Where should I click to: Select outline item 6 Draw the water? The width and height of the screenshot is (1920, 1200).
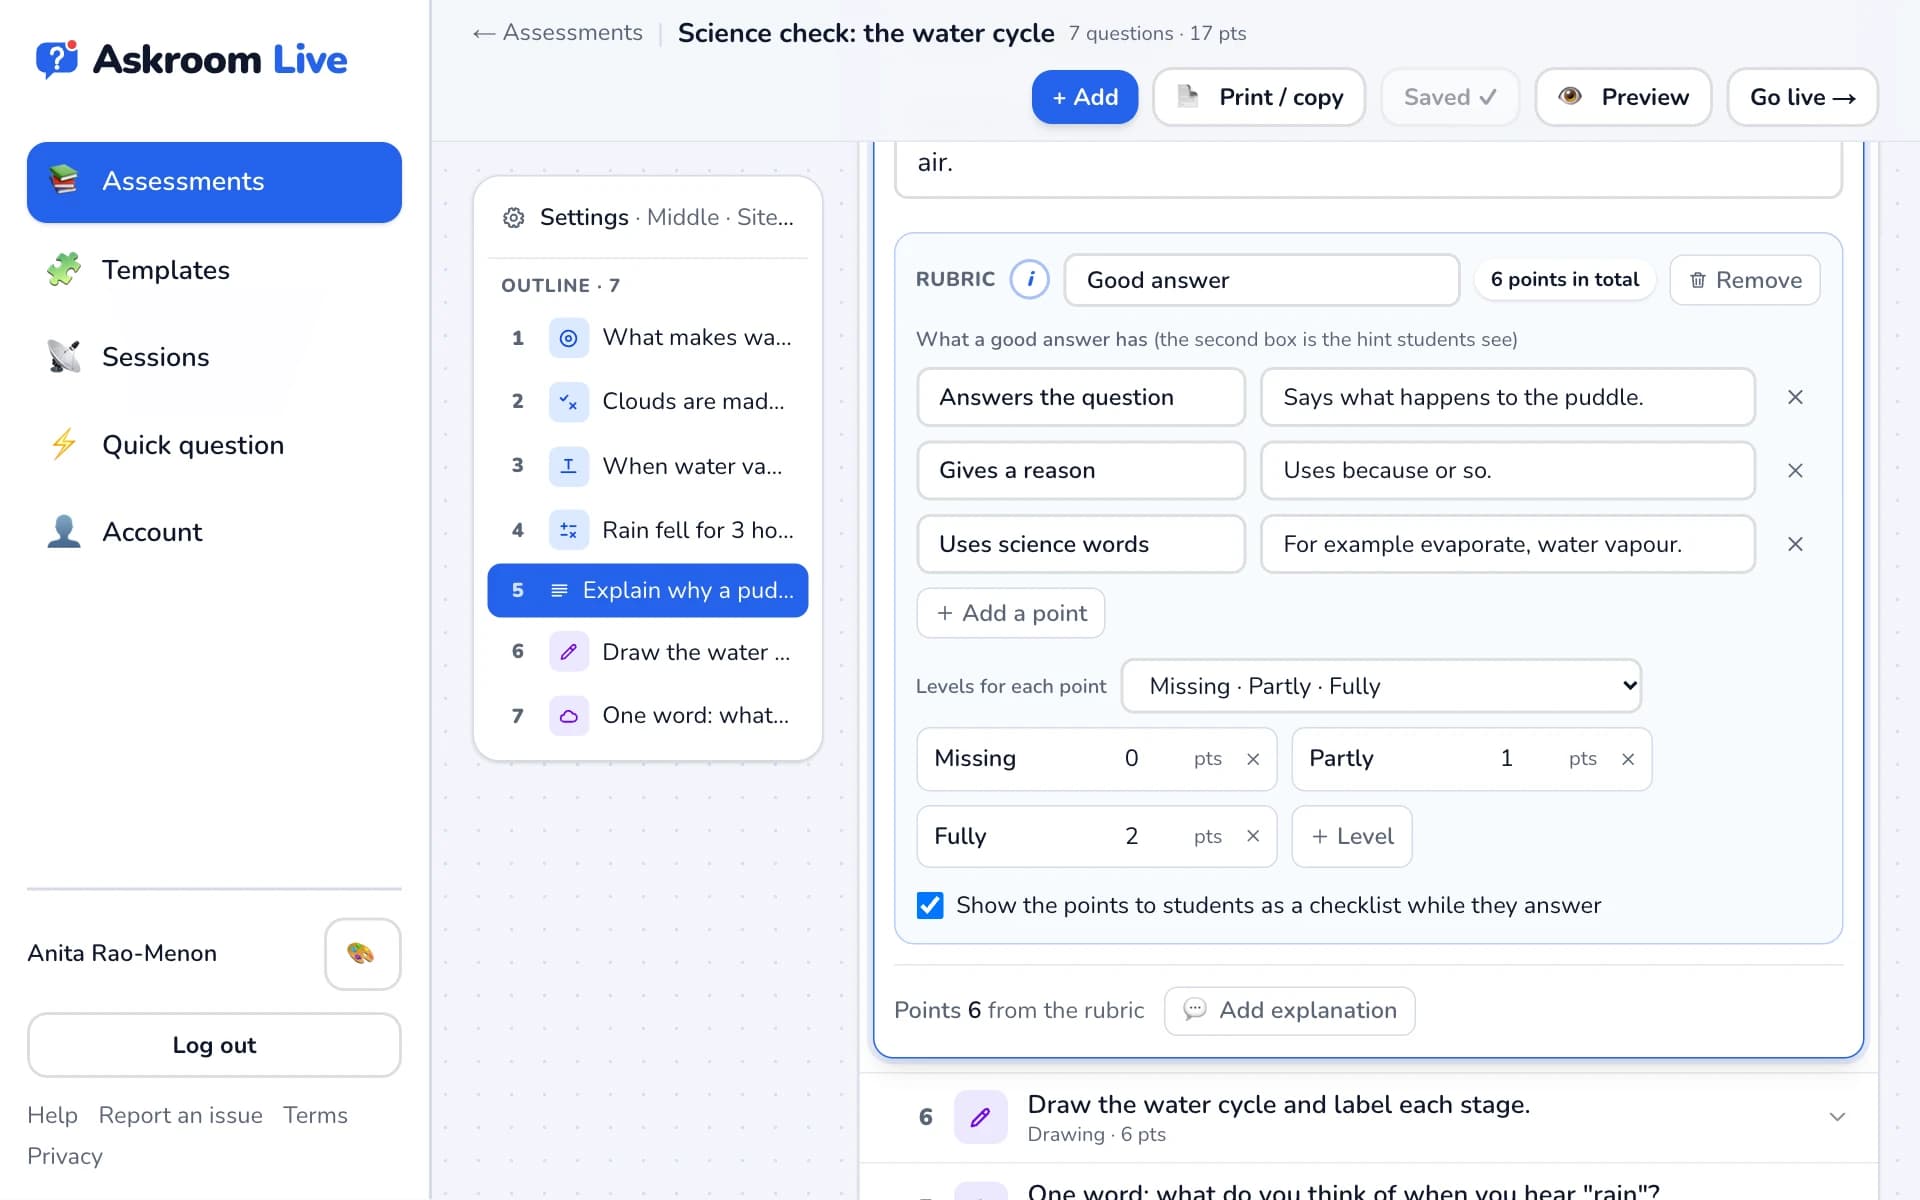[x=648, y=652]
